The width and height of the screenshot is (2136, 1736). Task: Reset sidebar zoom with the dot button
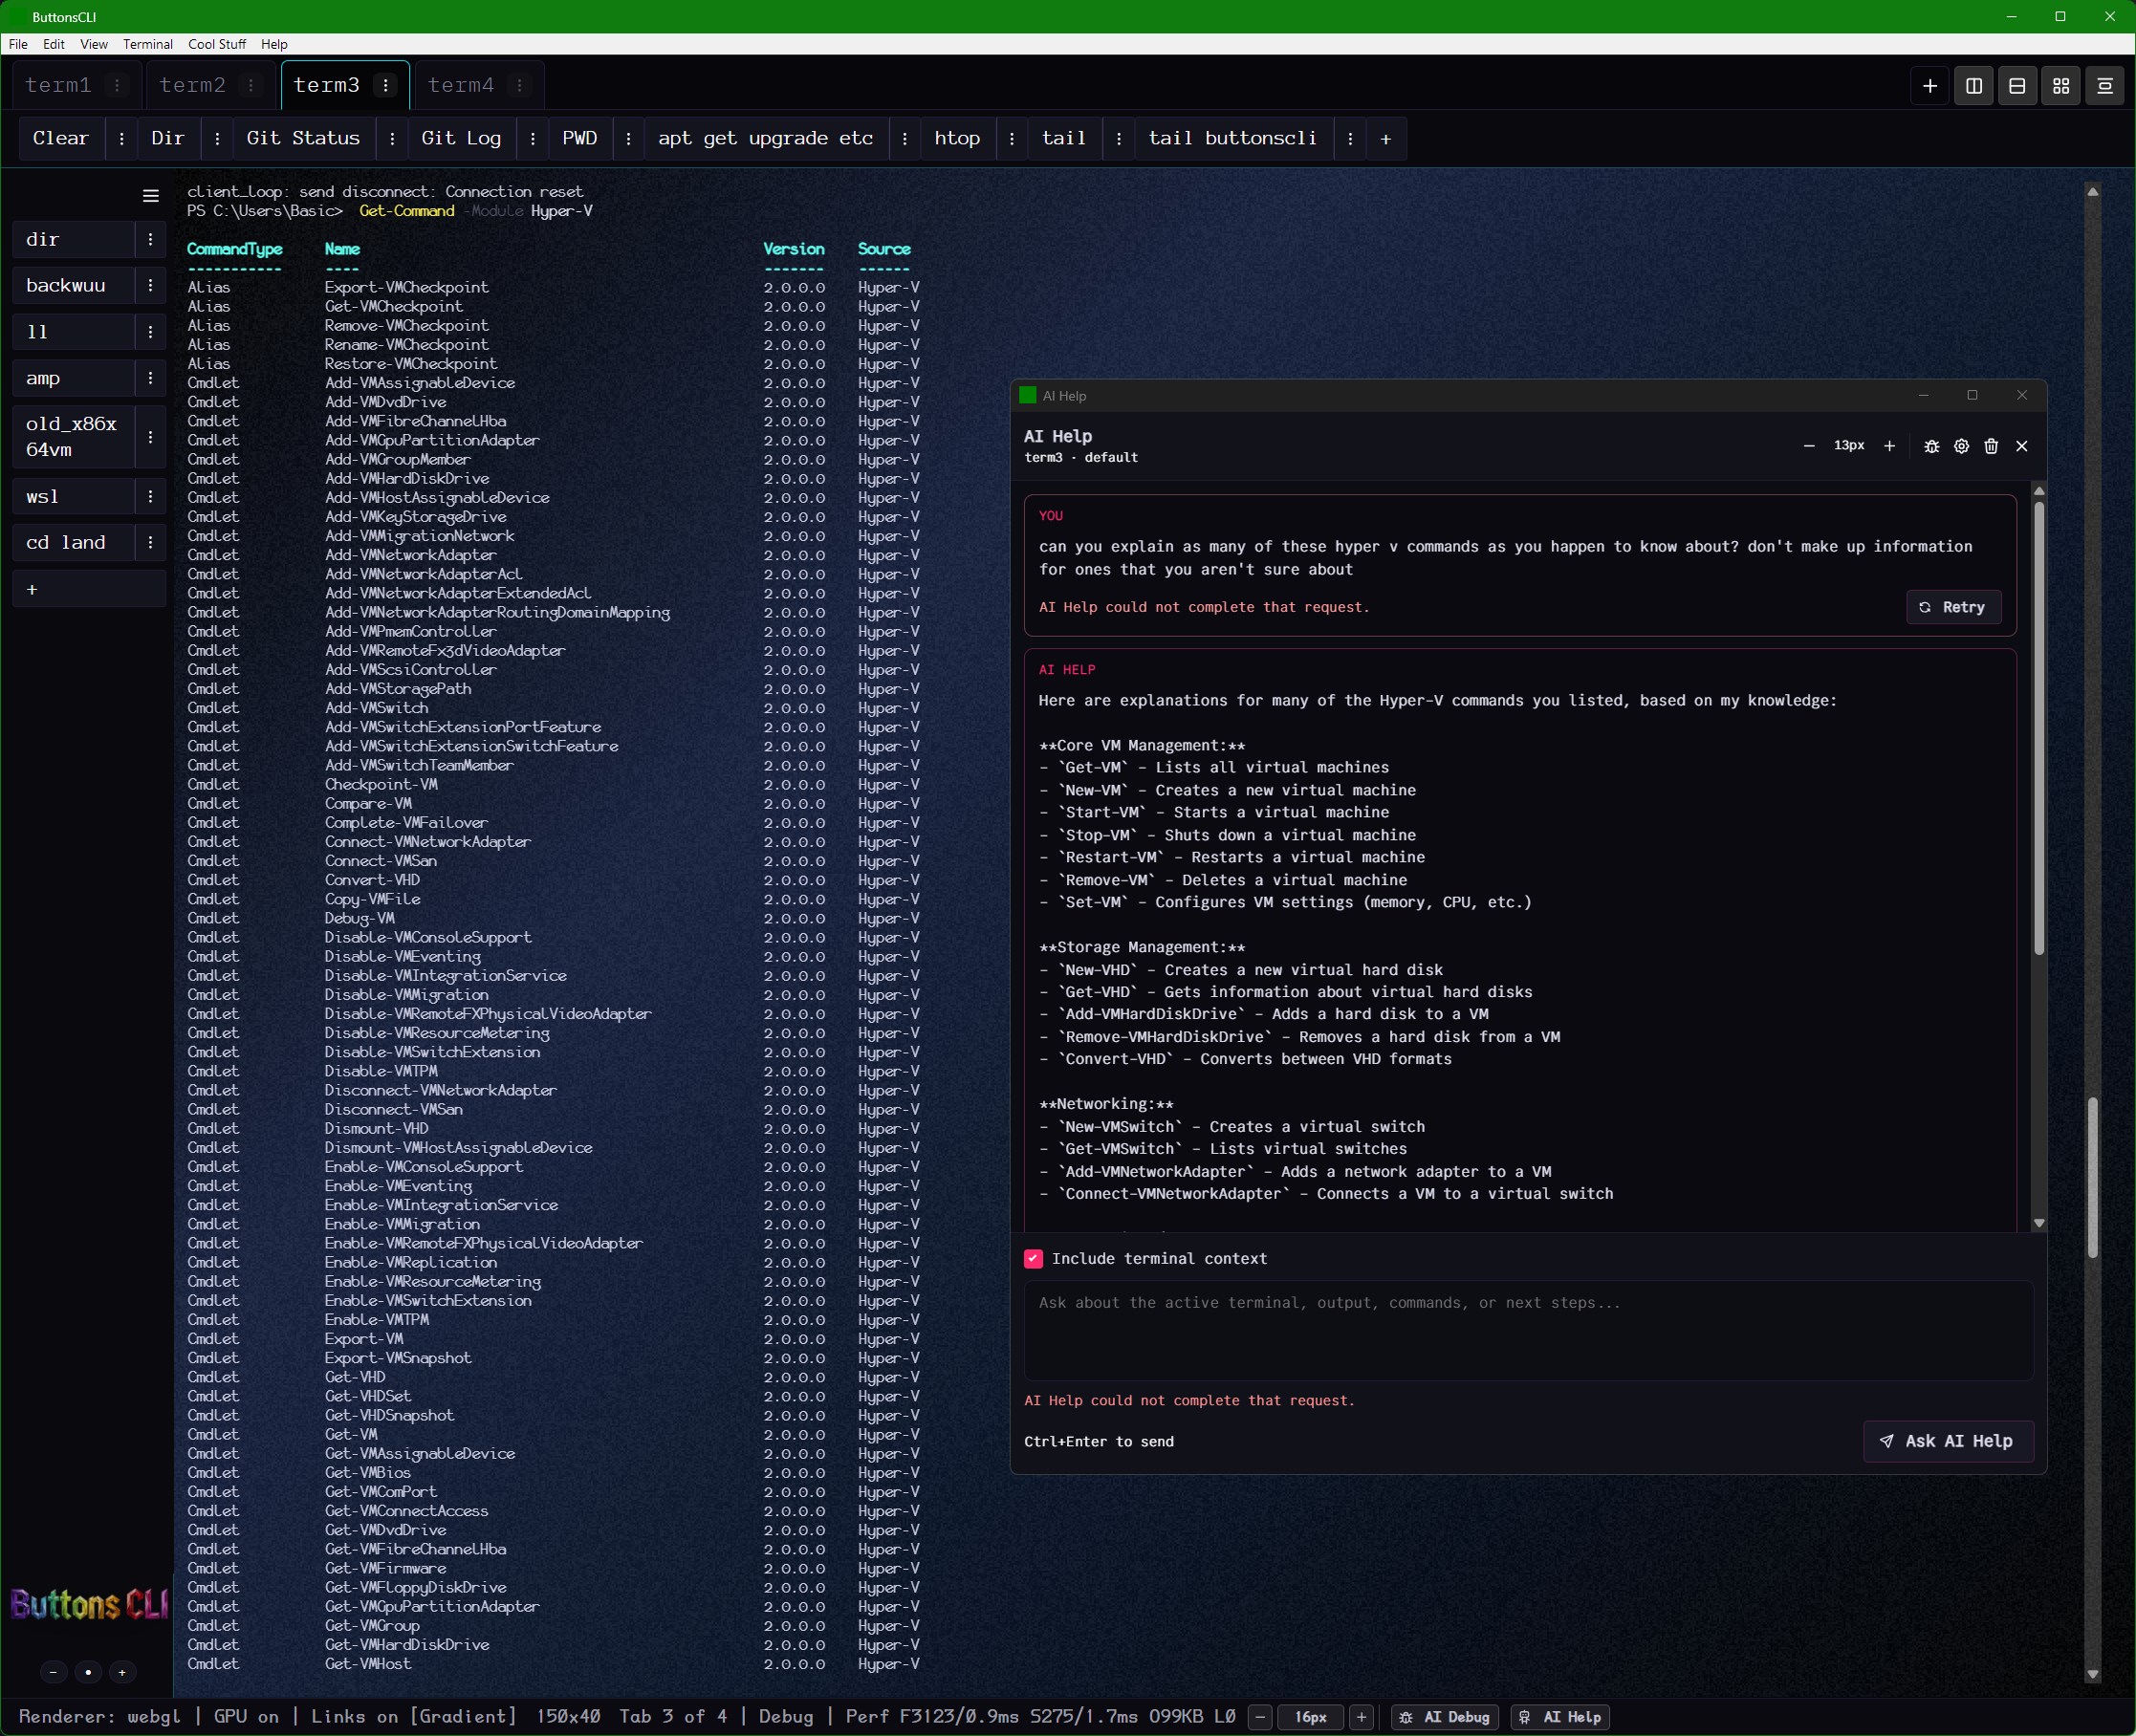point(88,1671)
